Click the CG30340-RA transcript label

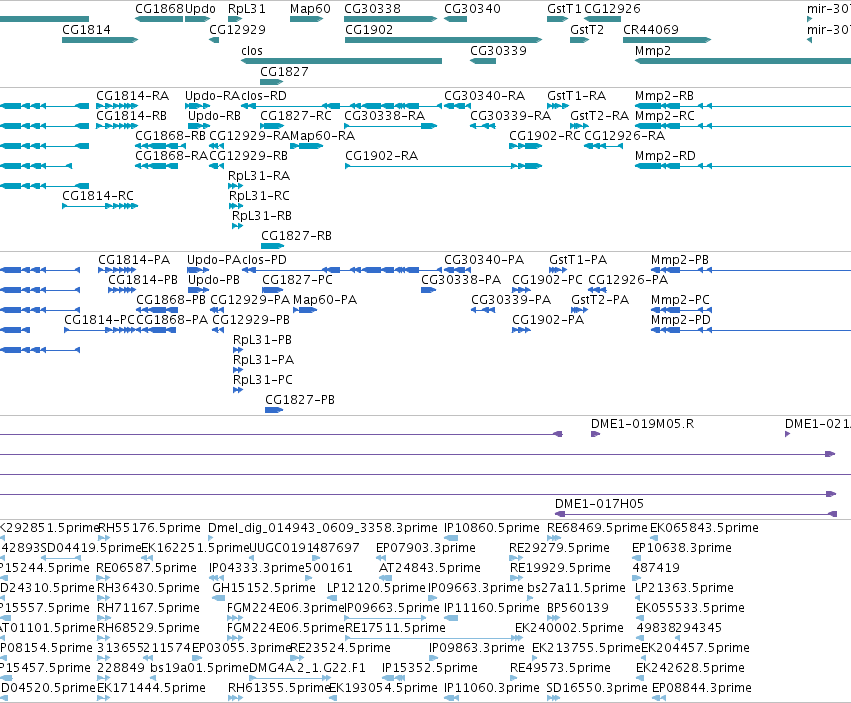coord(485,96)
